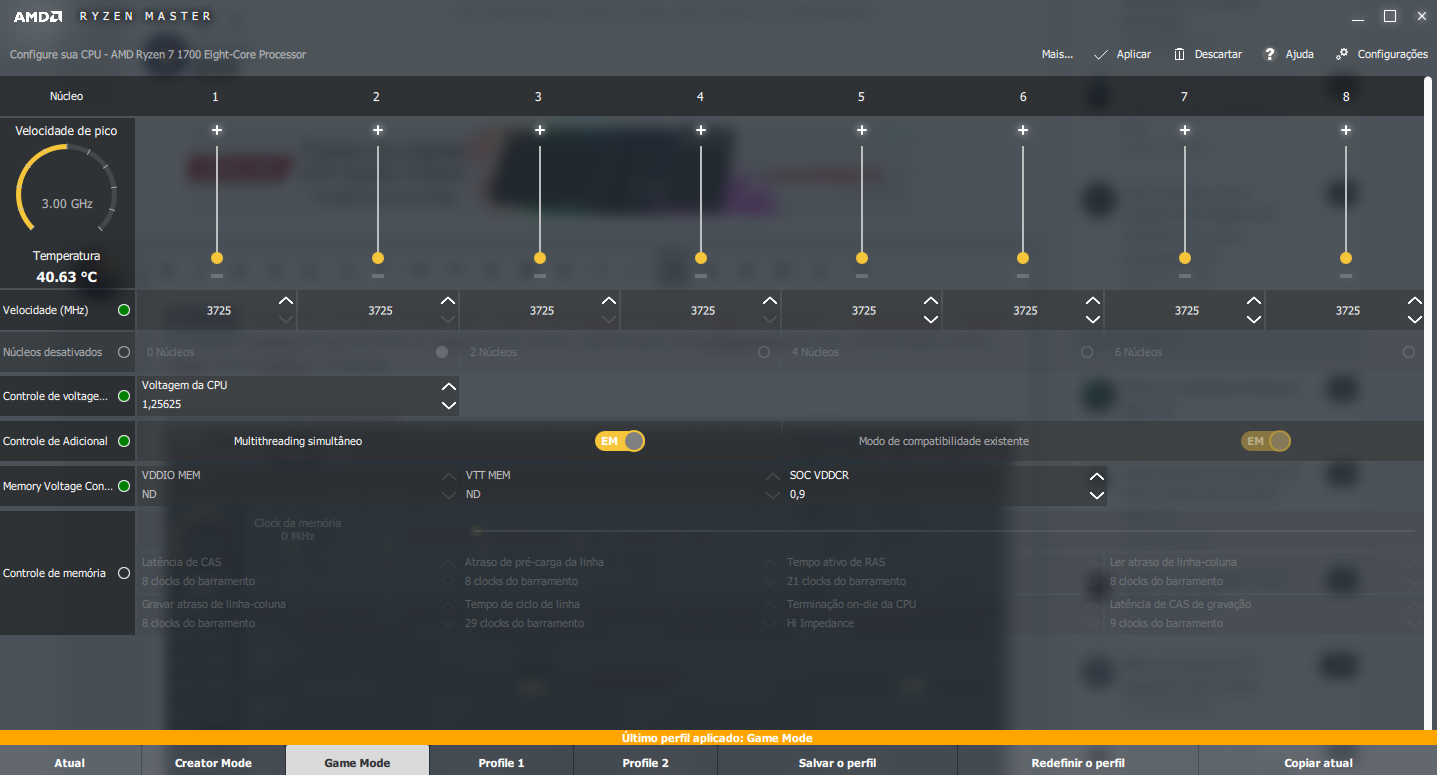Toggle the Núcleos desativados indicator

(x=124, y=352)
